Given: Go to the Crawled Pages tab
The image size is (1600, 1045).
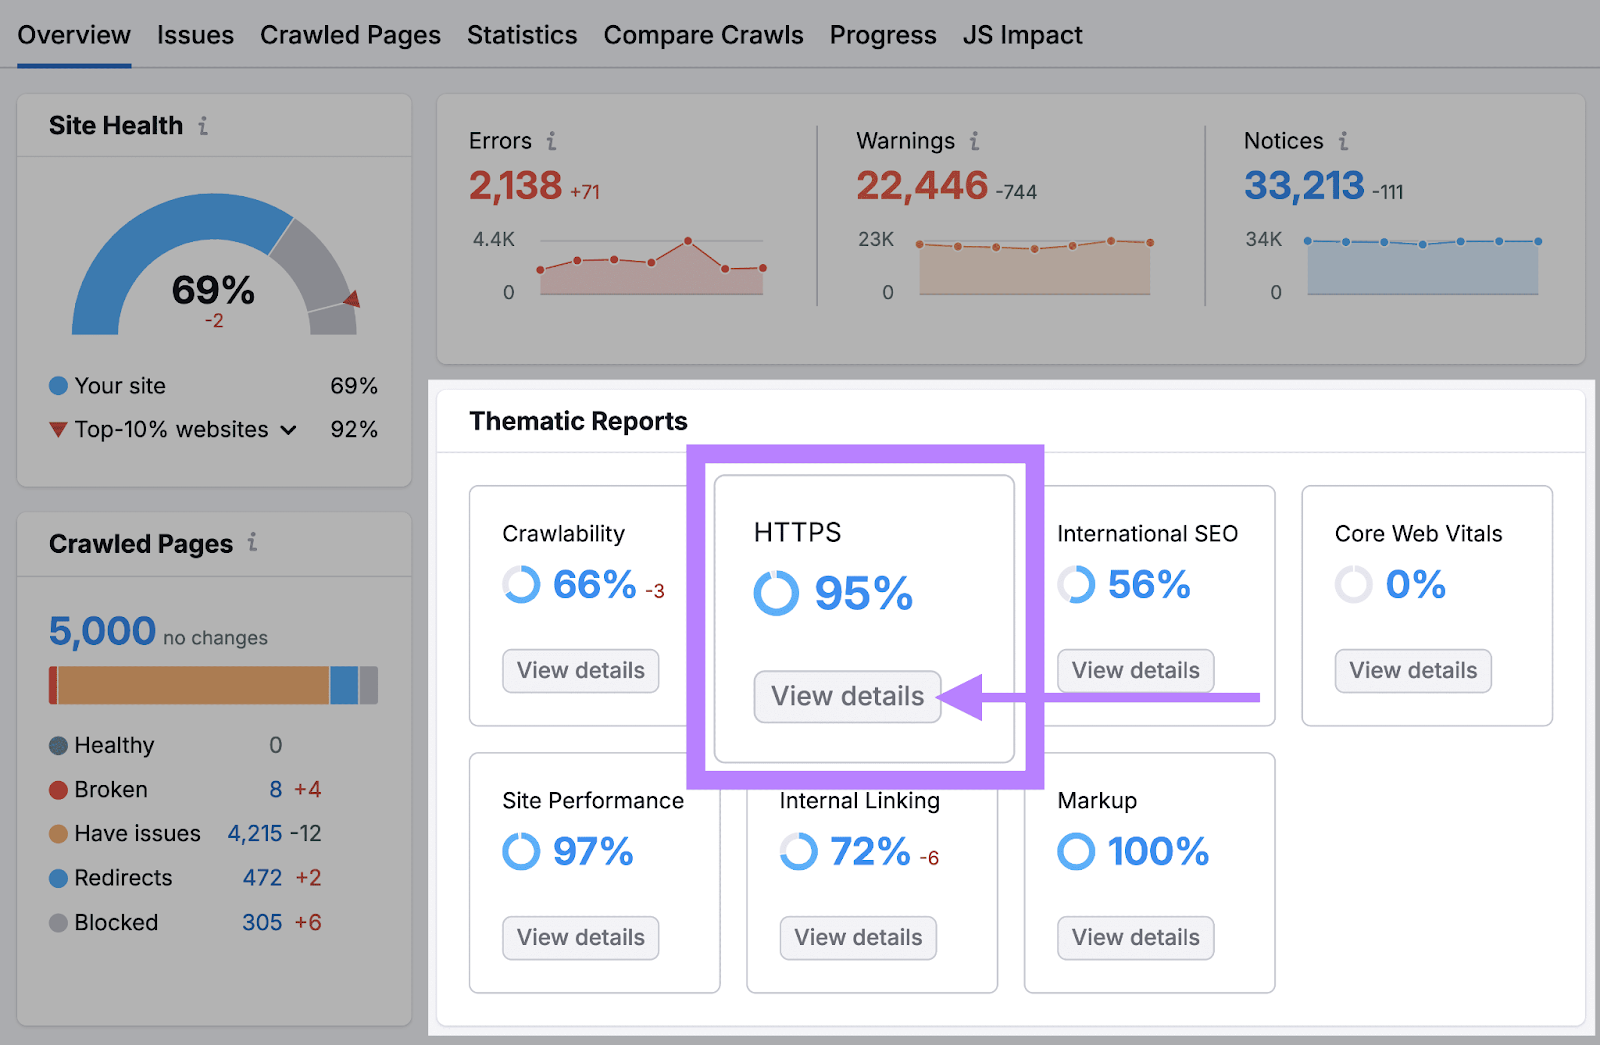Looking at the screenshot, I should point(350,35).
